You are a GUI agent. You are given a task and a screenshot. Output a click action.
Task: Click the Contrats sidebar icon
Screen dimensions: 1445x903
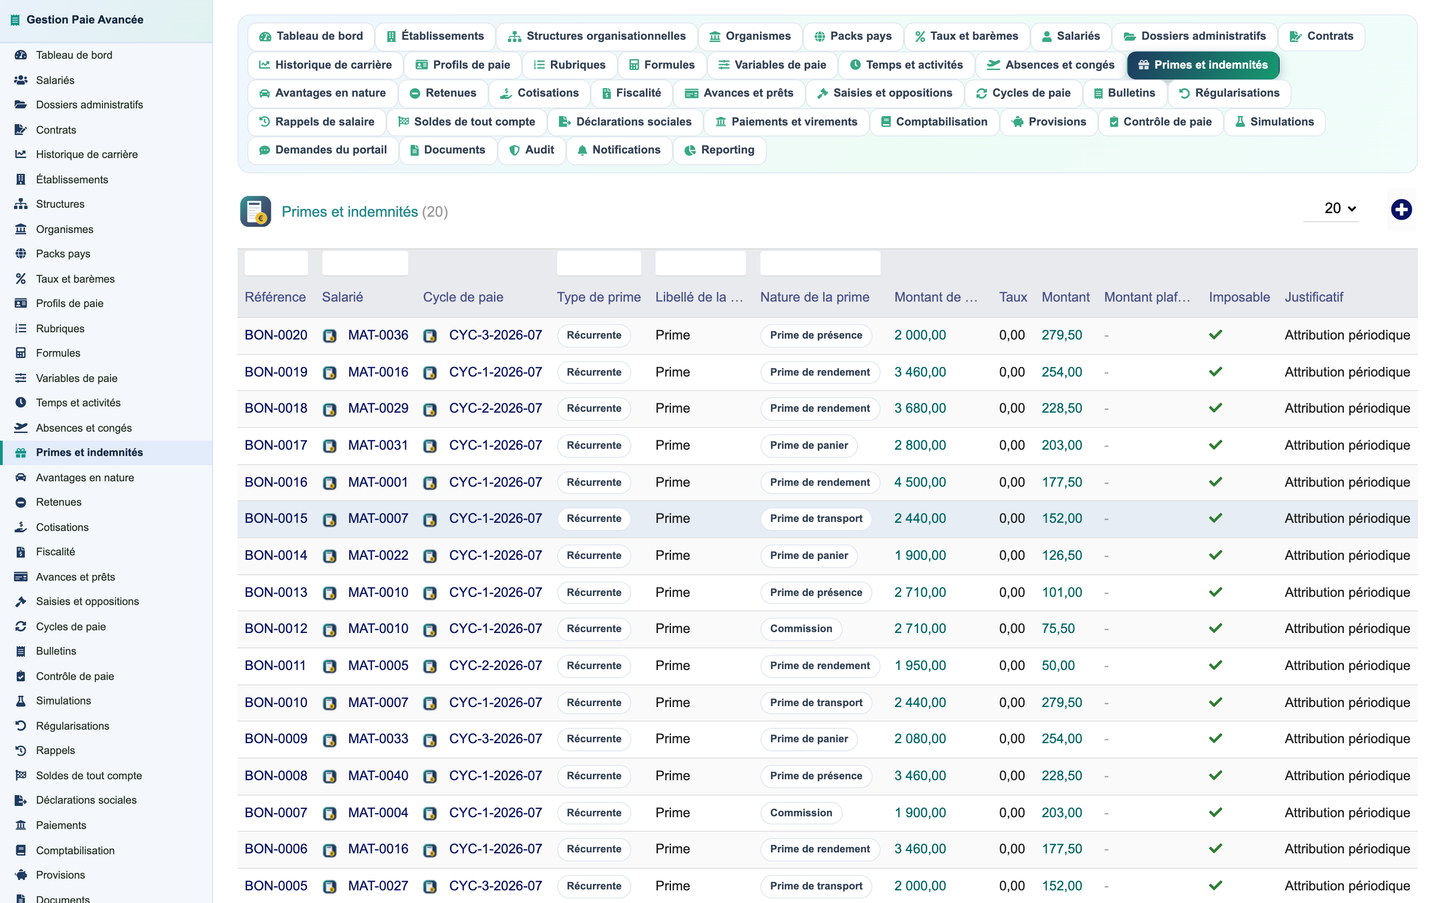point(20,130)
